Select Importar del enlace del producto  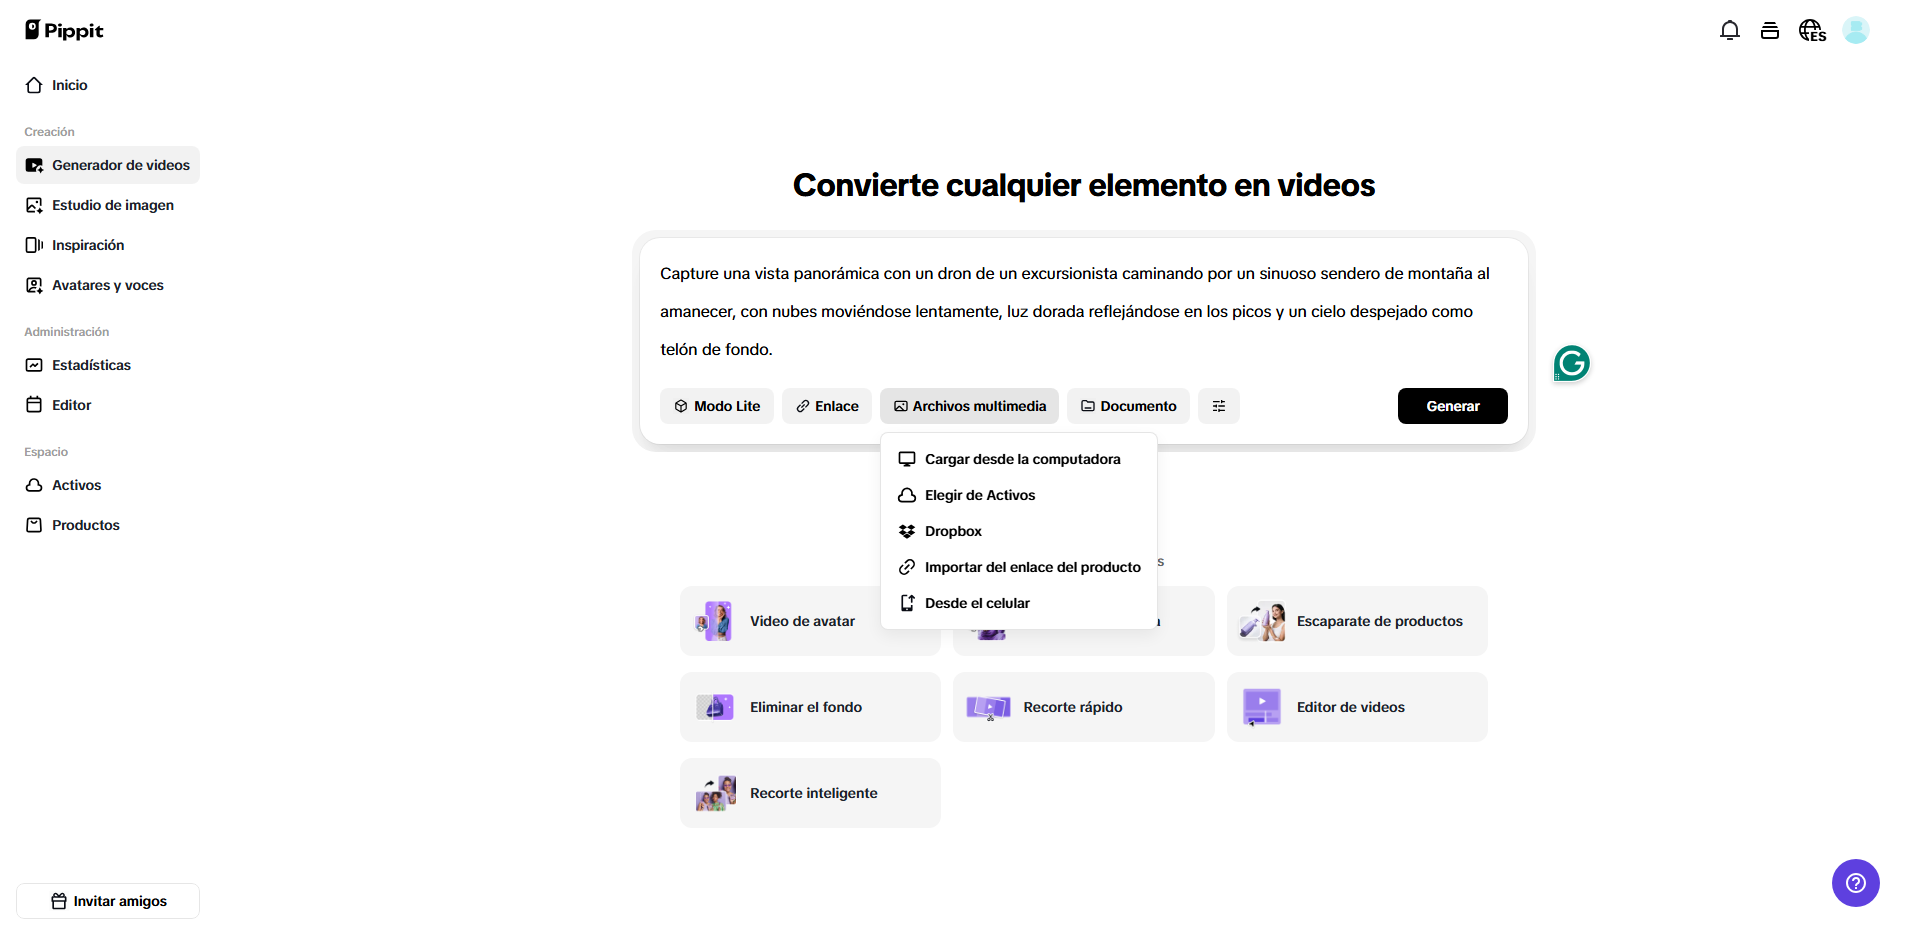coord(1031,567)
